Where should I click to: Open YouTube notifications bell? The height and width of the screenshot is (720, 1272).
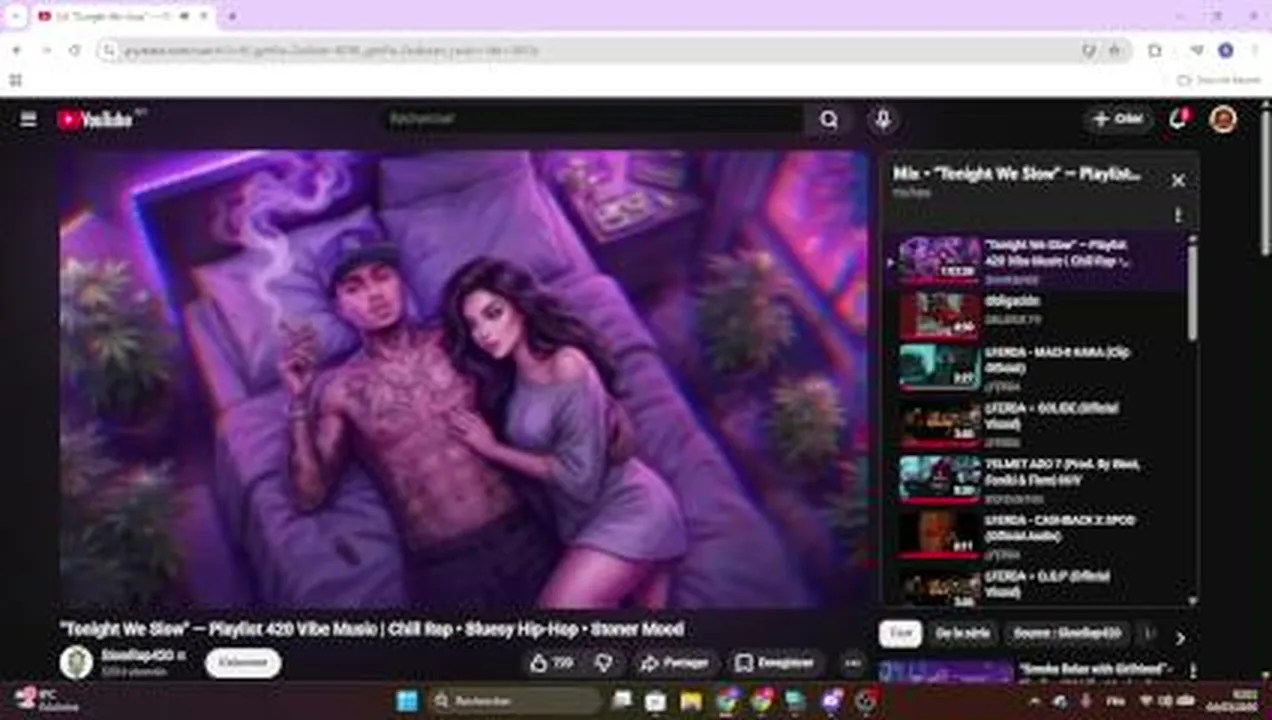(1178, 119)
